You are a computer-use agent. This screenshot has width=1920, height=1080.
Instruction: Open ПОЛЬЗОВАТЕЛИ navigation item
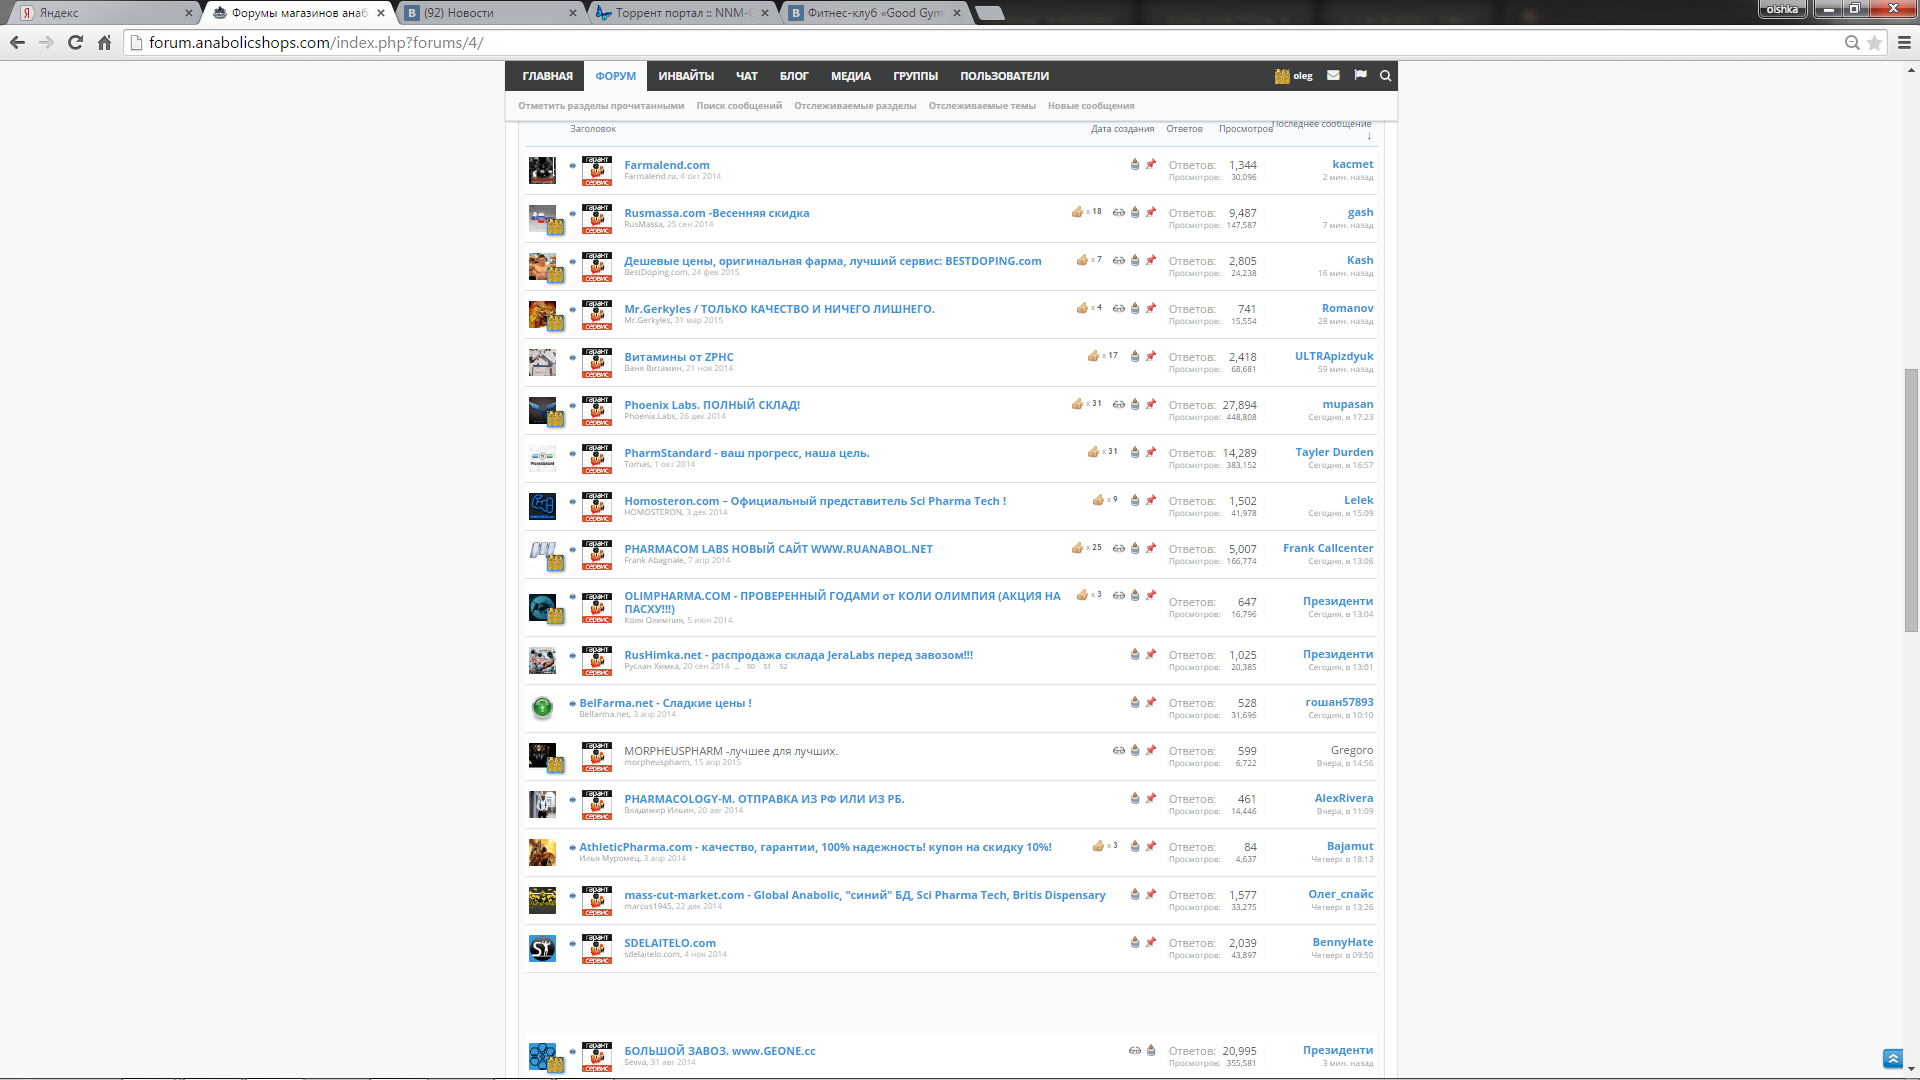tap(1004, 76)
